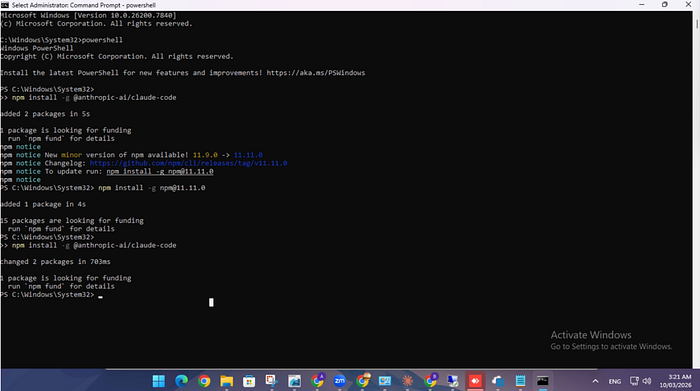
Task: Click the '15 packages are looking for funding' line
Action: click(x=72, y=220)
